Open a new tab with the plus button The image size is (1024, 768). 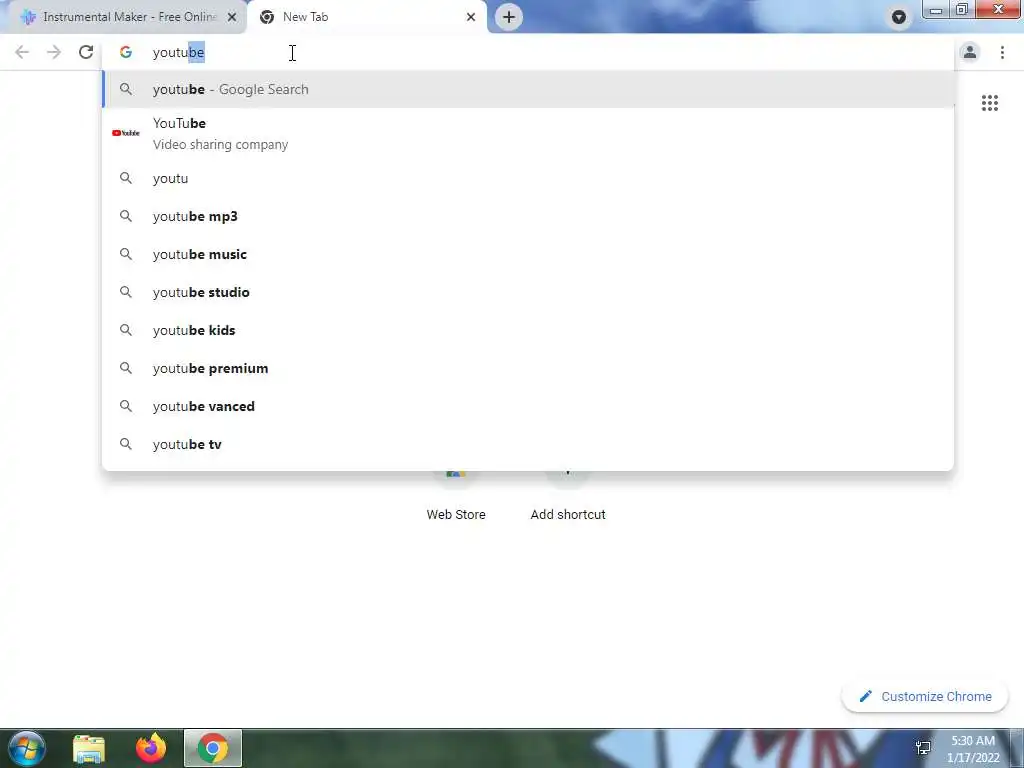click(x=509, y=17)
